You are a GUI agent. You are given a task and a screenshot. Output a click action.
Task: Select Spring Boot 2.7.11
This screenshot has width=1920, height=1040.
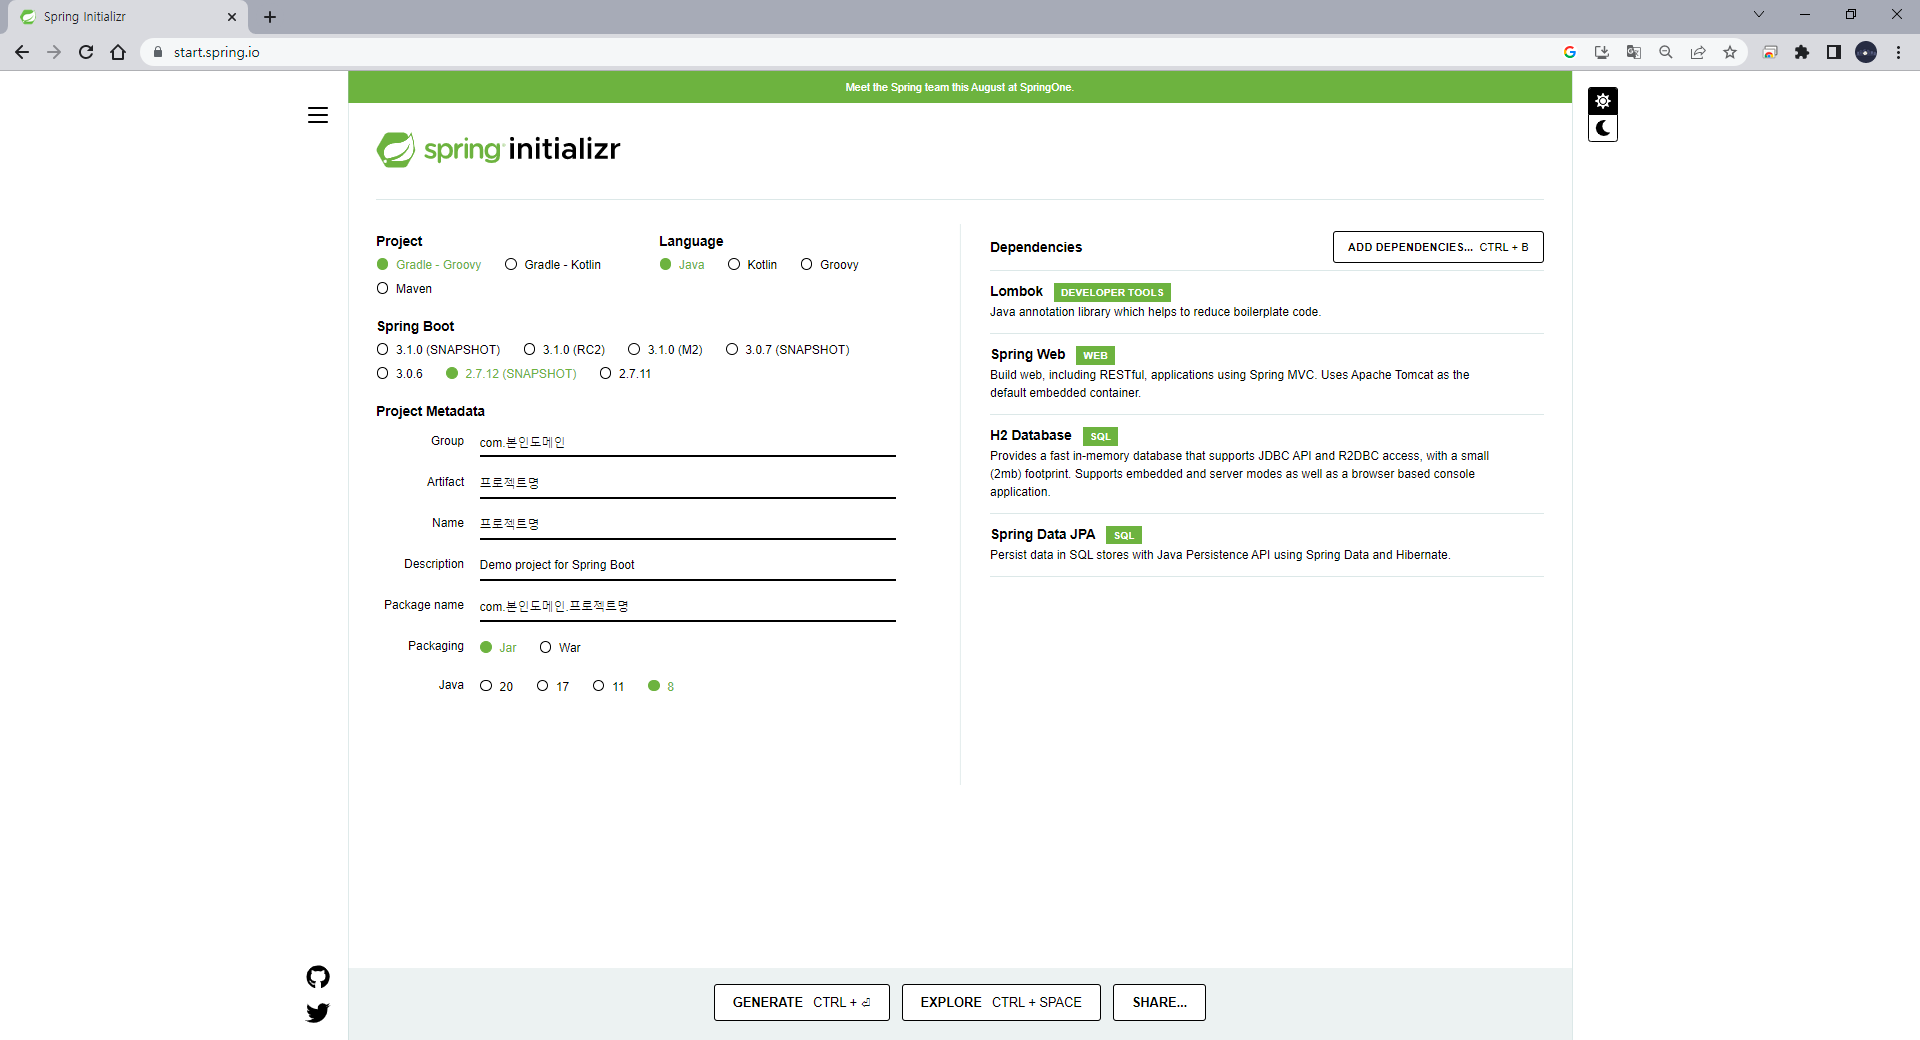point(625,374)
